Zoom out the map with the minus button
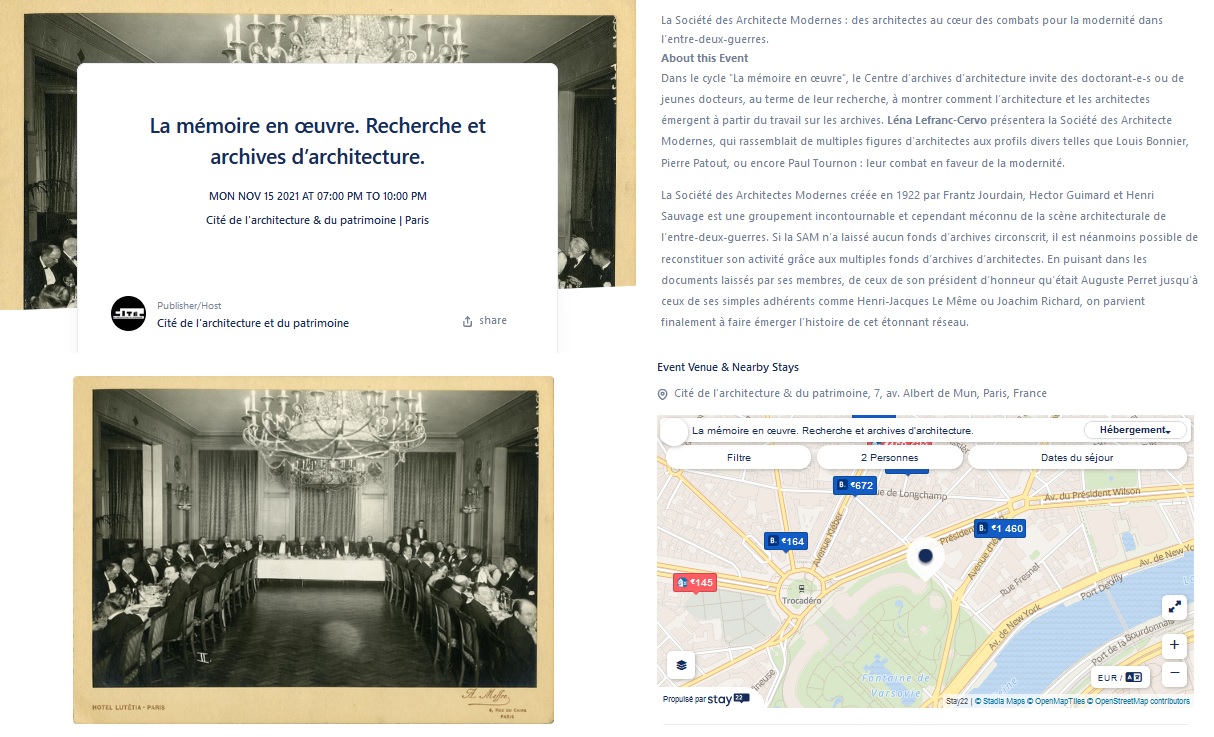 click(1175, 672)
